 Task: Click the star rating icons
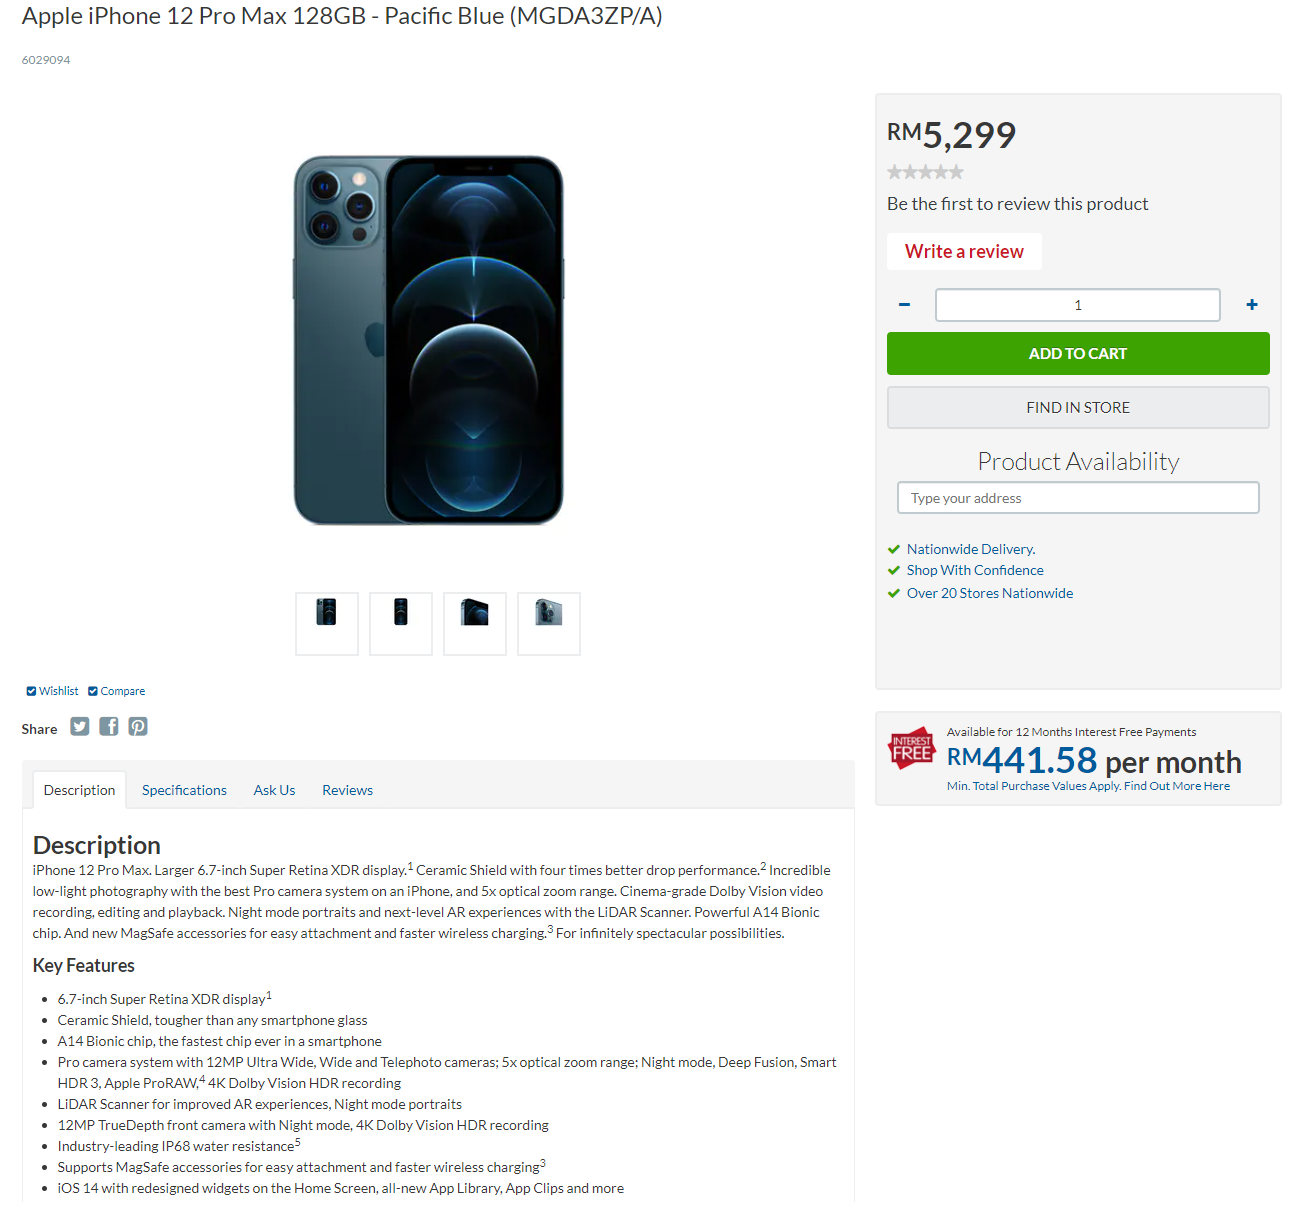925,172
